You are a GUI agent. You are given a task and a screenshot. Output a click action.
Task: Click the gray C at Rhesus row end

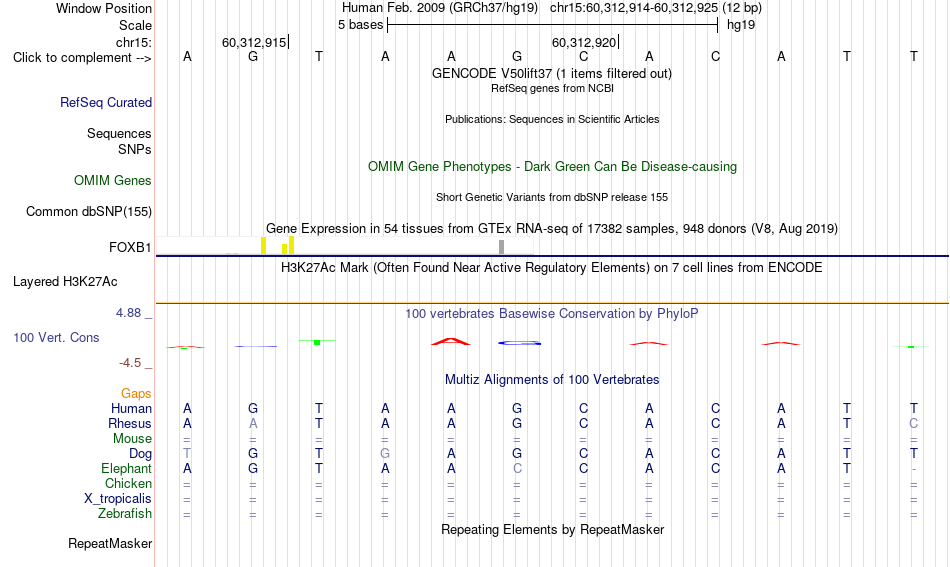click(x=914, y=423)
